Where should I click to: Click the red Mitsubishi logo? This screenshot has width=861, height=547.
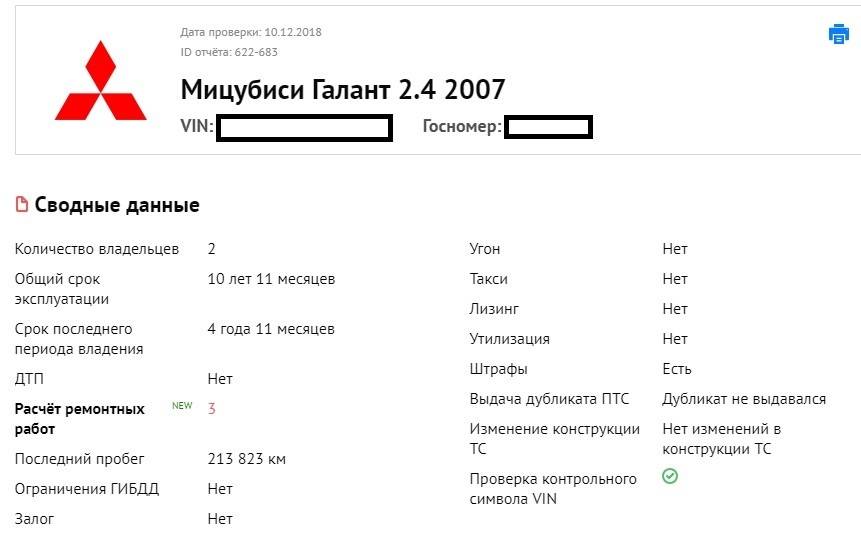[x=101, y=82]
